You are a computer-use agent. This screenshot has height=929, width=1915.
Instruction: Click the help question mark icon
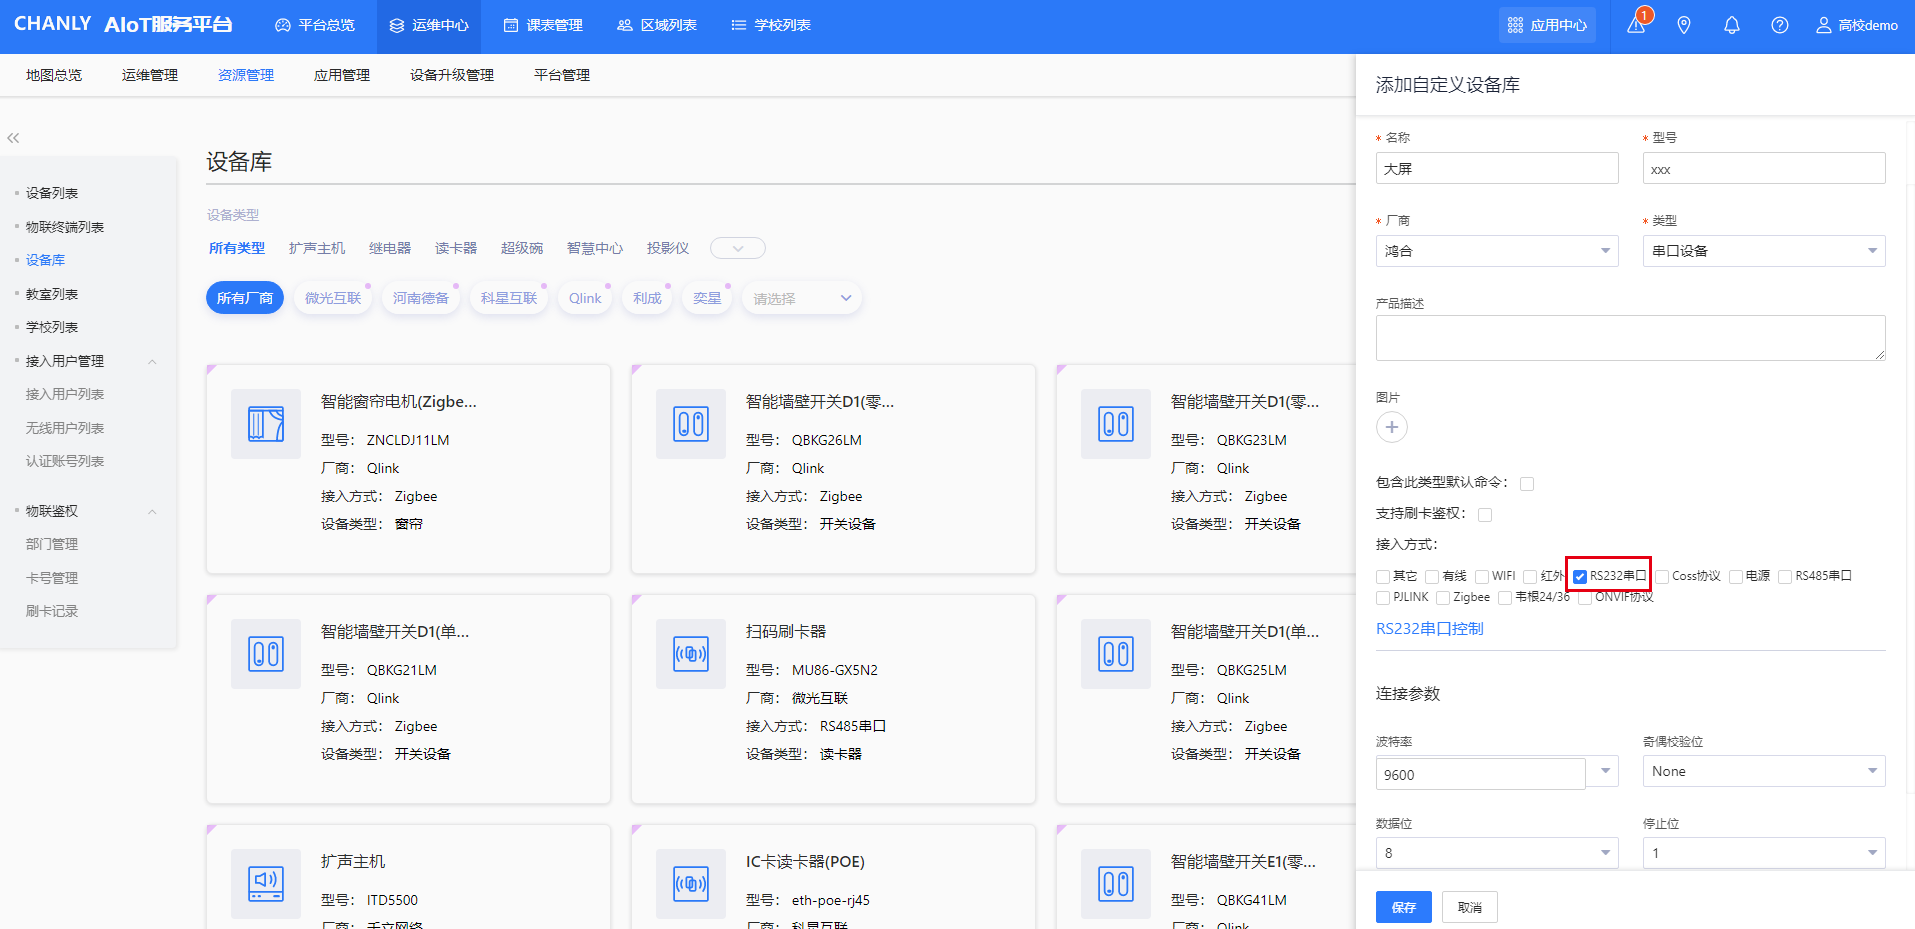(1780, 25)
